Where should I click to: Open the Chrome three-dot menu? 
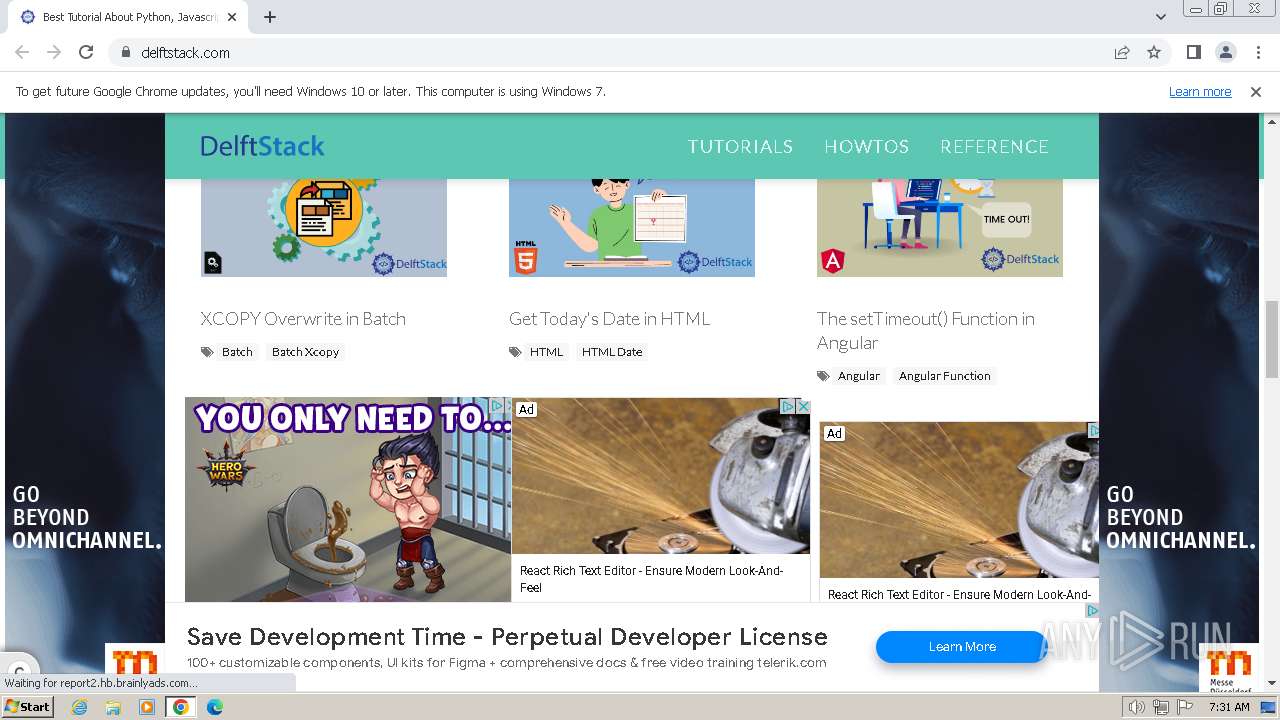pos(1257,52)
